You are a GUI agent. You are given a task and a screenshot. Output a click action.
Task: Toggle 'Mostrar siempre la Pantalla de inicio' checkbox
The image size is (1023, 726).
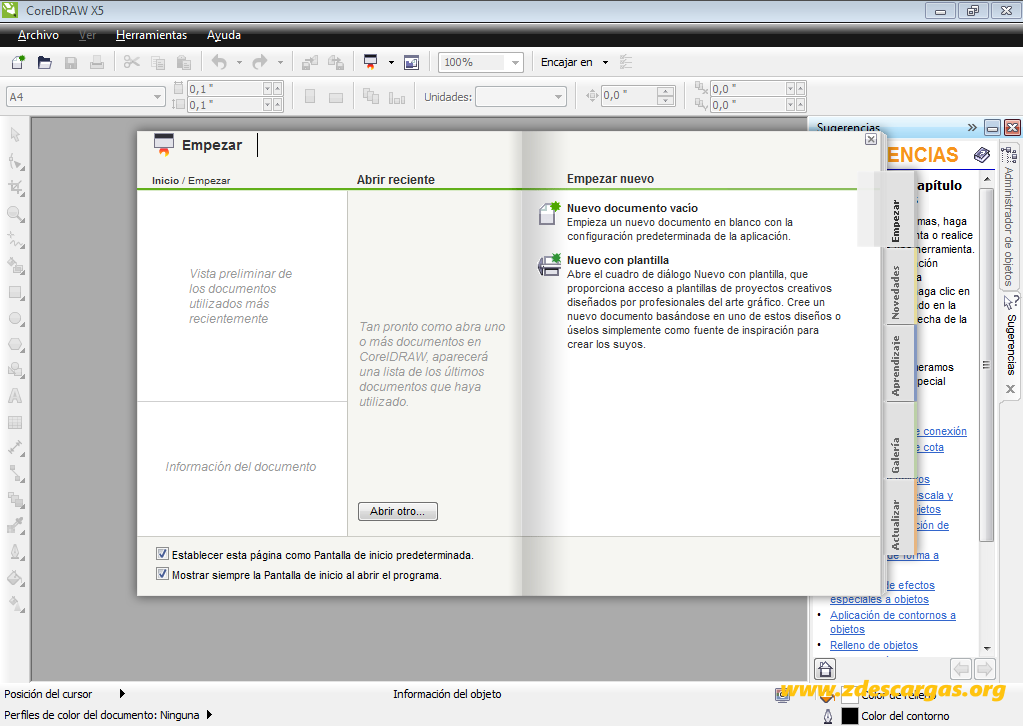click(x=162, y=574)
